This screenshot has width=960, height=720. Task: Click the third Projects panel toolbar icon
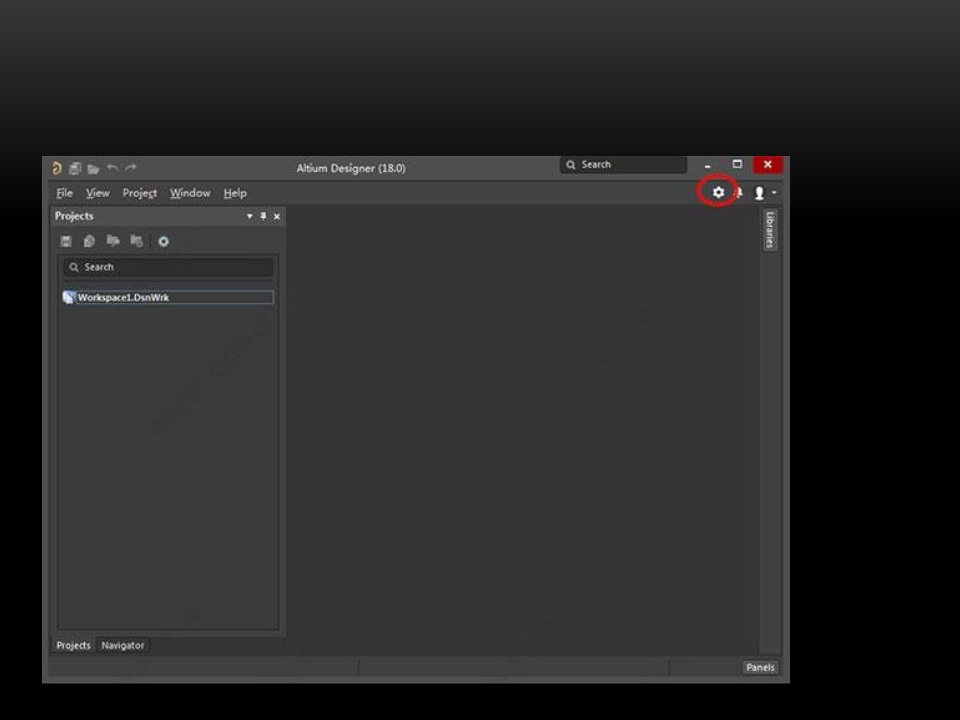tap(113, 241)
